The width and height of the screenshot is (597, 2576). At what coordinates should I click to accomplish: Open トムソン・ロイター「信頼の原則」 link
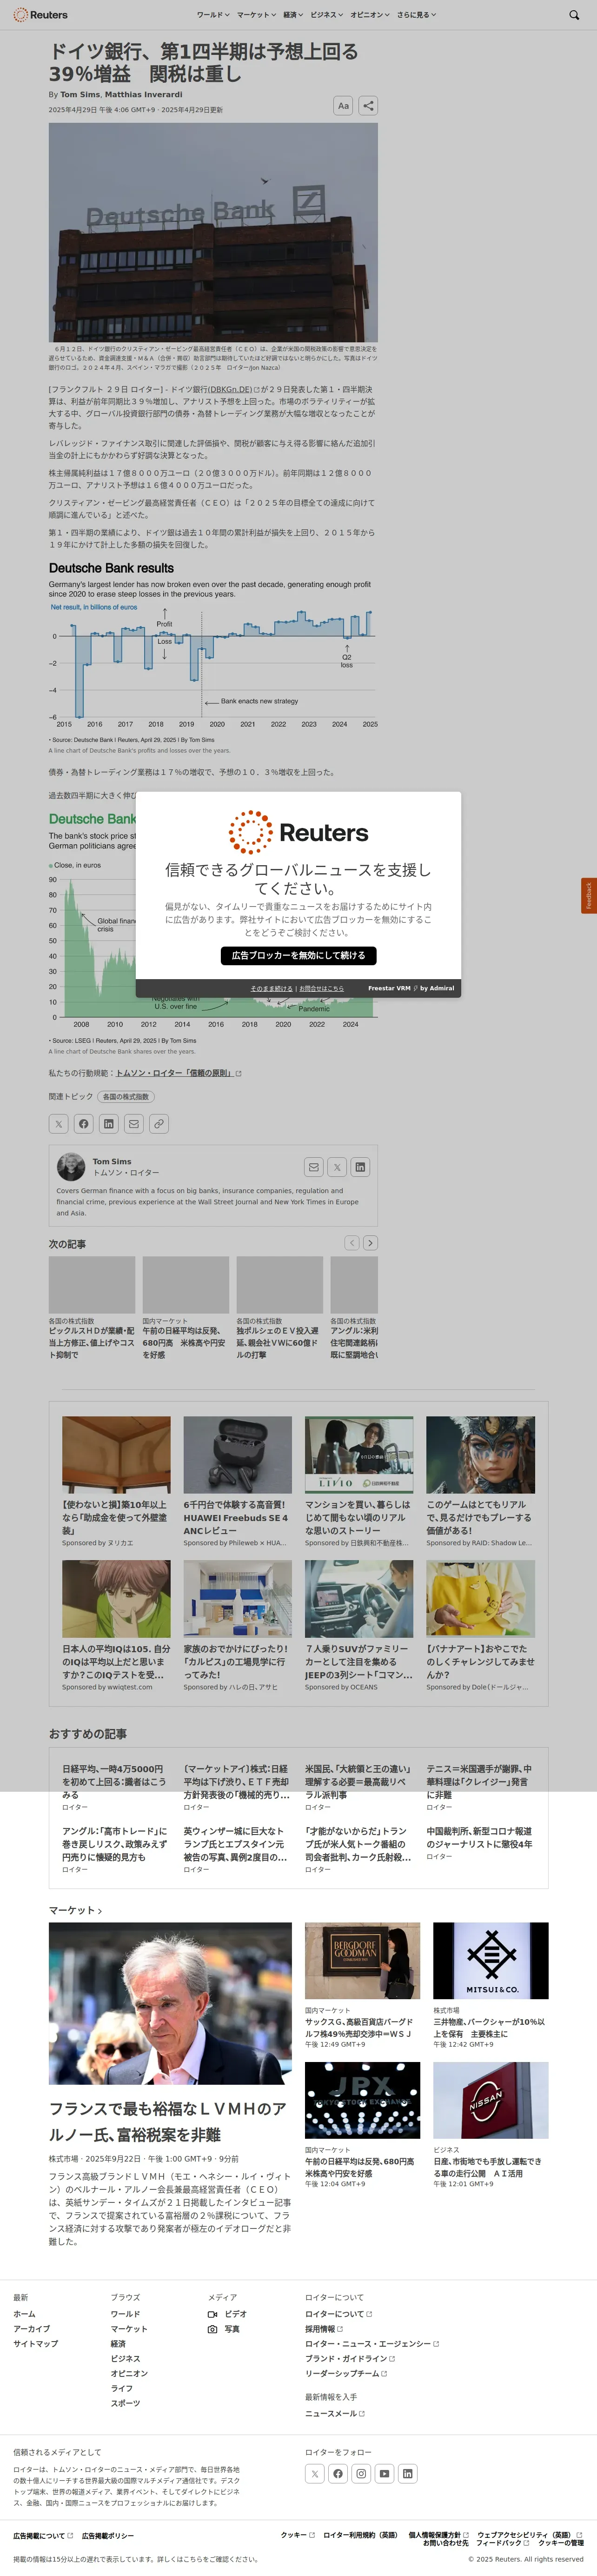(x=178, y=1073)
